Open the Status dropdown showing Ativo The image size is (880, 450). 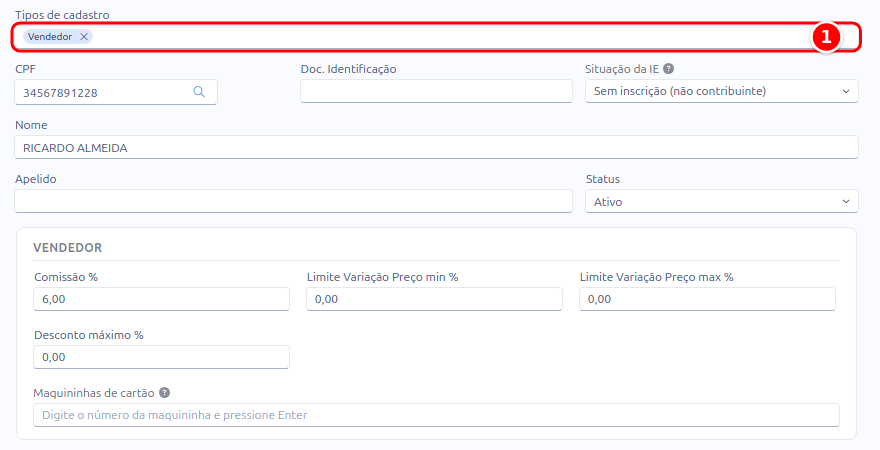click(x=722, y=201)
